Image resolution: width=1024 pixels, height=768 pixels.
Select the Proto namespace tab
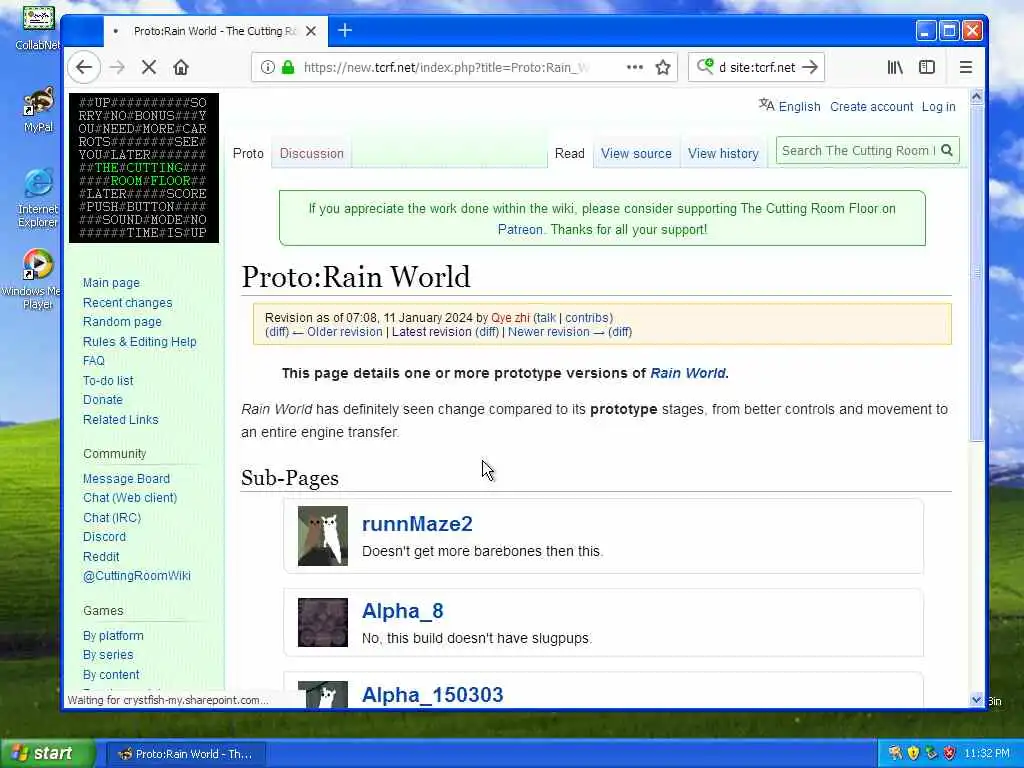(x=248, y=153)
